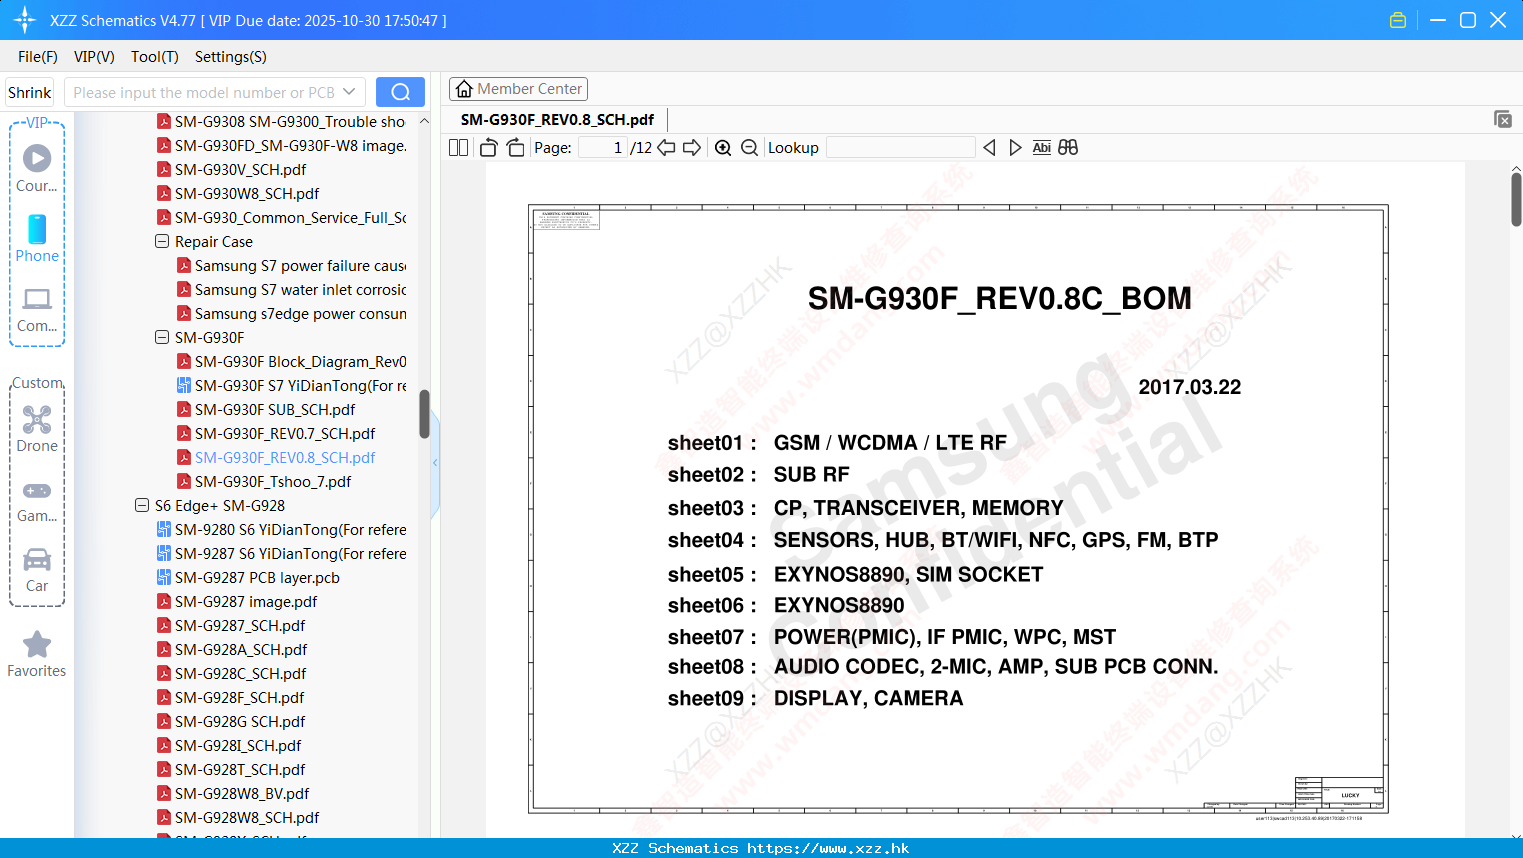Screen dimensions: 1523x858
Task: Select the Drone category
Action: [37, 429]
